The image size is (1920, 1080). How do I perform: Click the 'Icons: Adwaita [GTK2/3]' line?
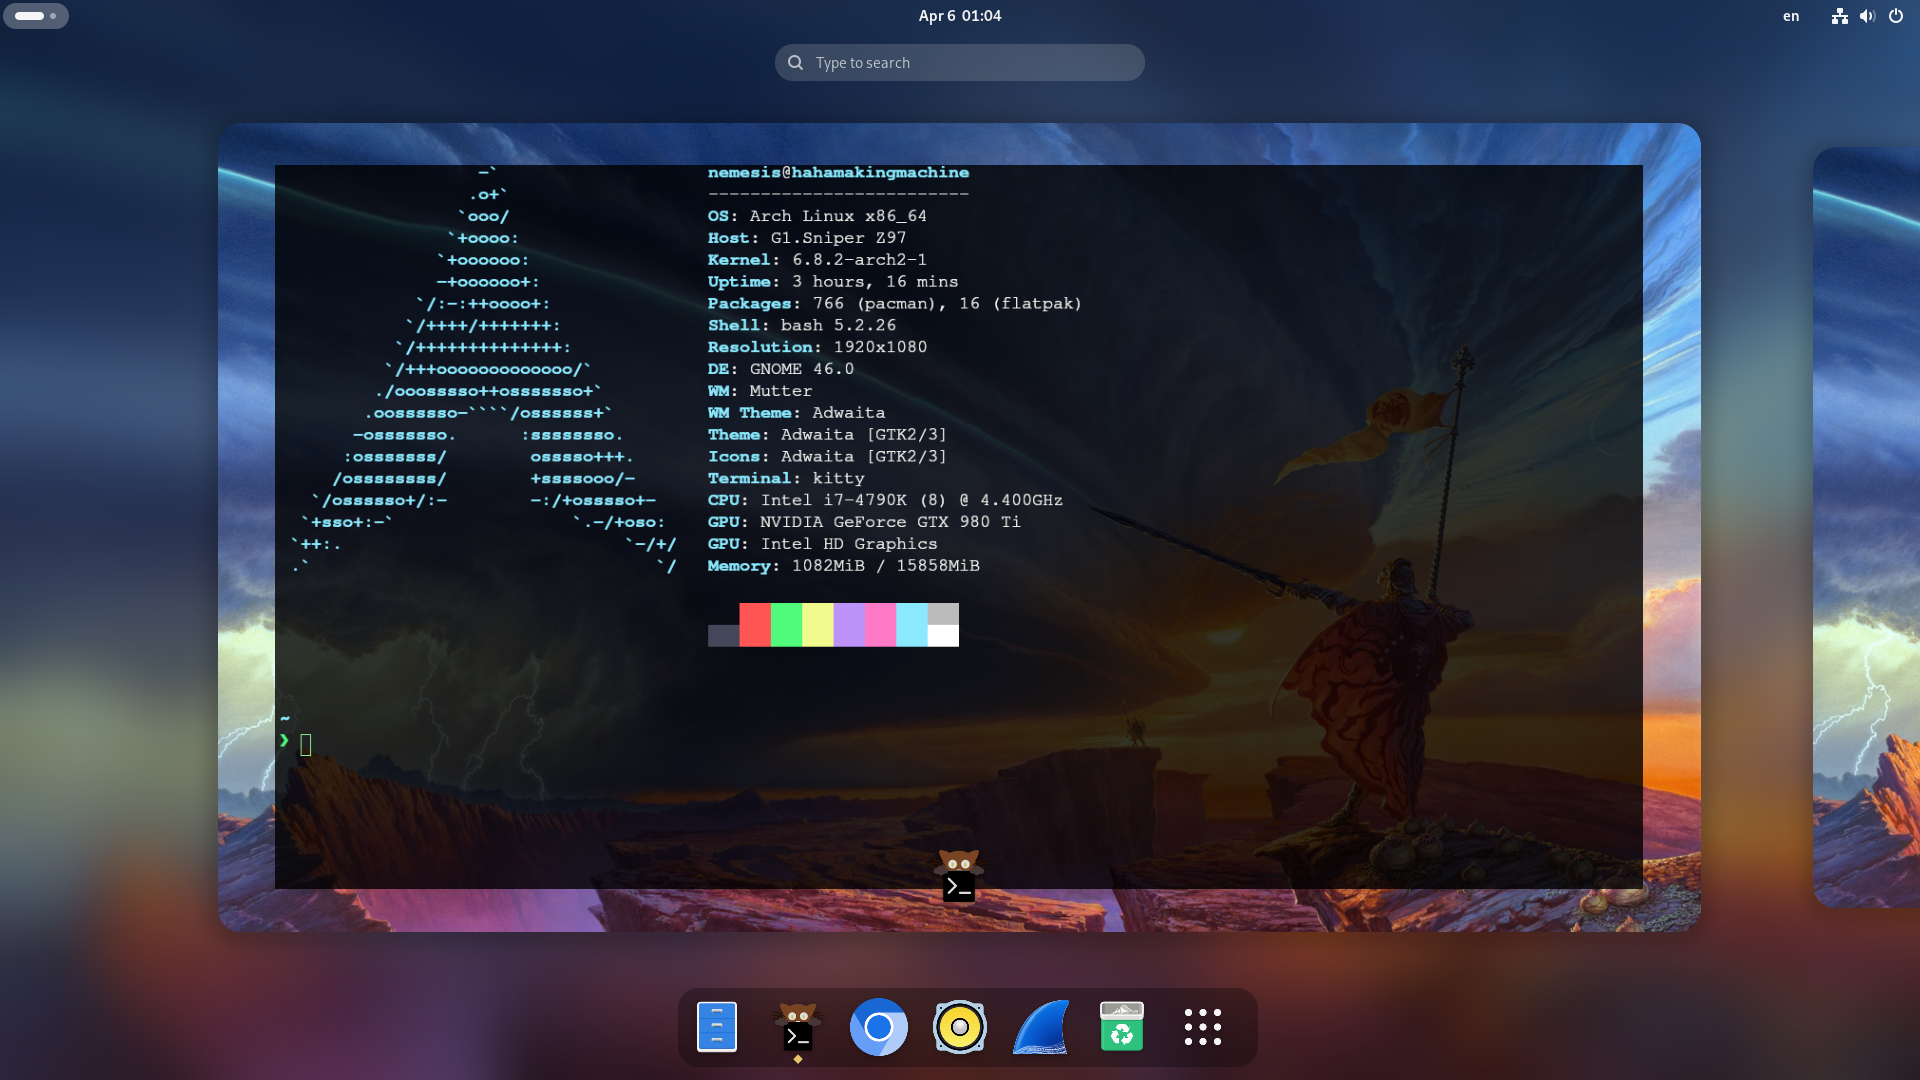827,457
